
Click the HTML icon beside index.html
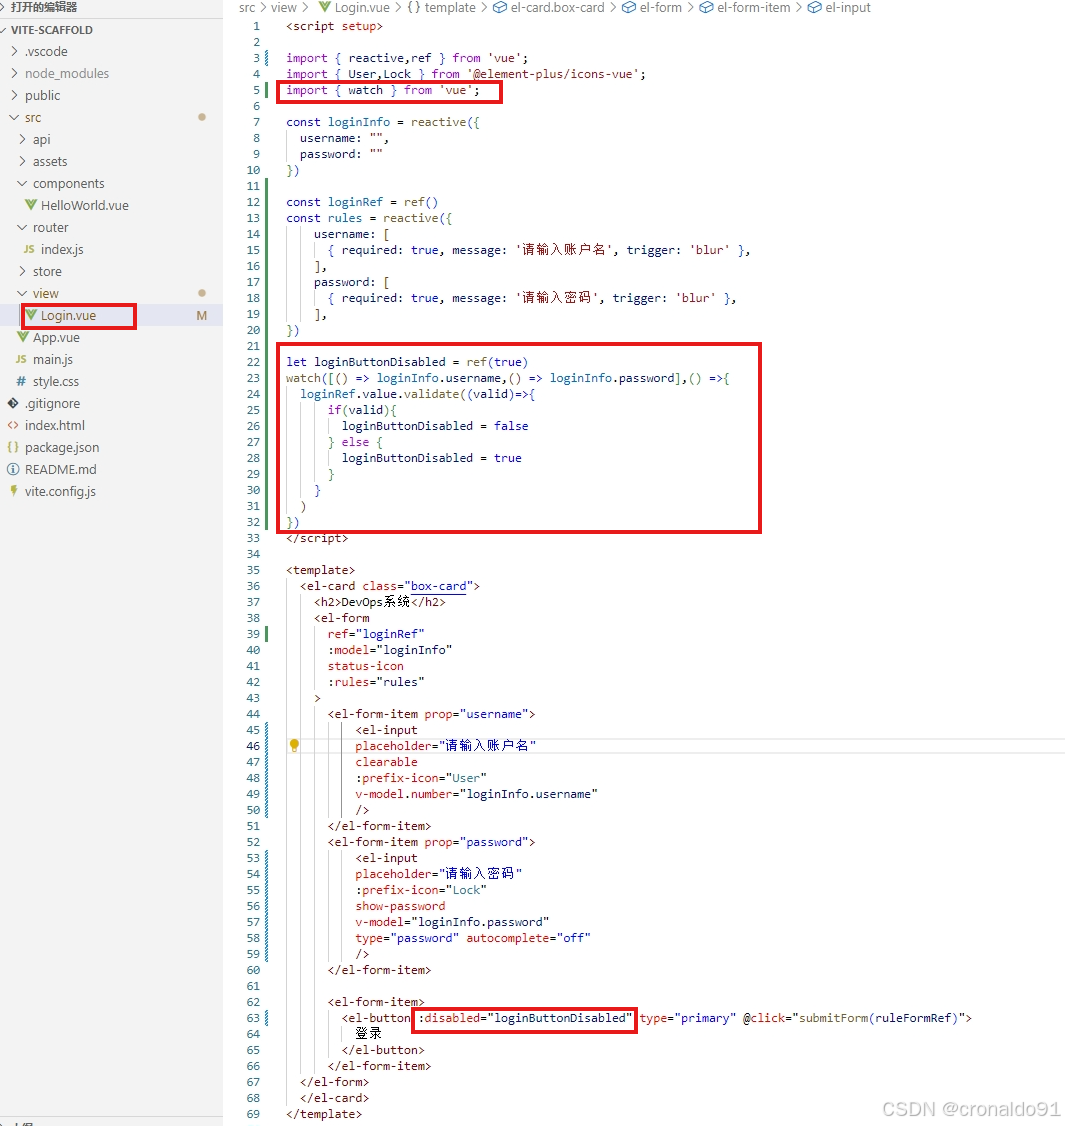pyautogui.click(x=13, y=425)
